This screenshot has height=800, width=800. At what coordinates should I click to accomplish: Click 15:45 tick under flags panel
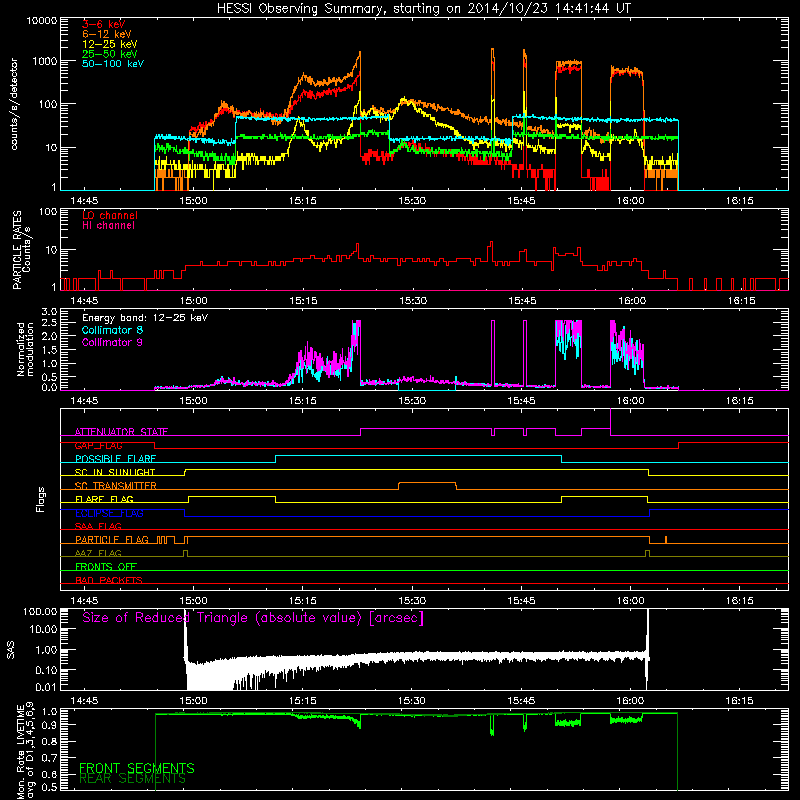(x=521, y=601)
